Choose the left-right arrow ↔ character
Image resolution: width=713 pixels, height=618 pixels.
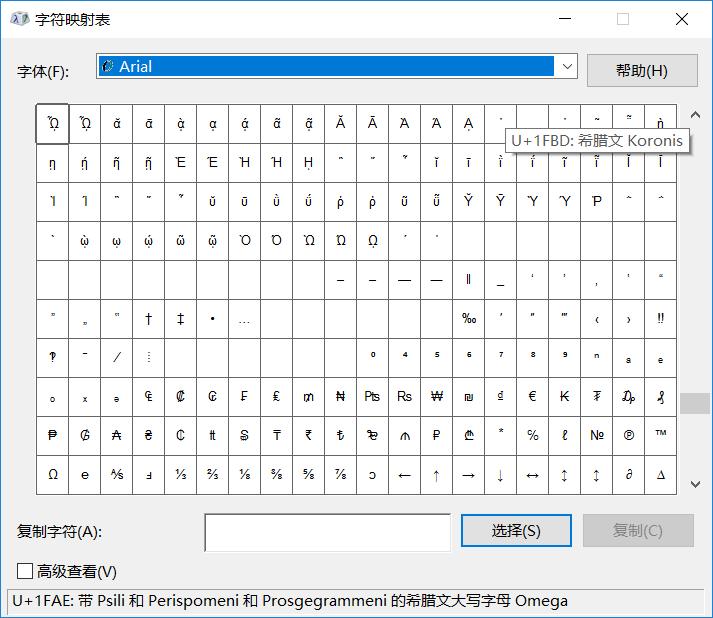tap(532, 475)
